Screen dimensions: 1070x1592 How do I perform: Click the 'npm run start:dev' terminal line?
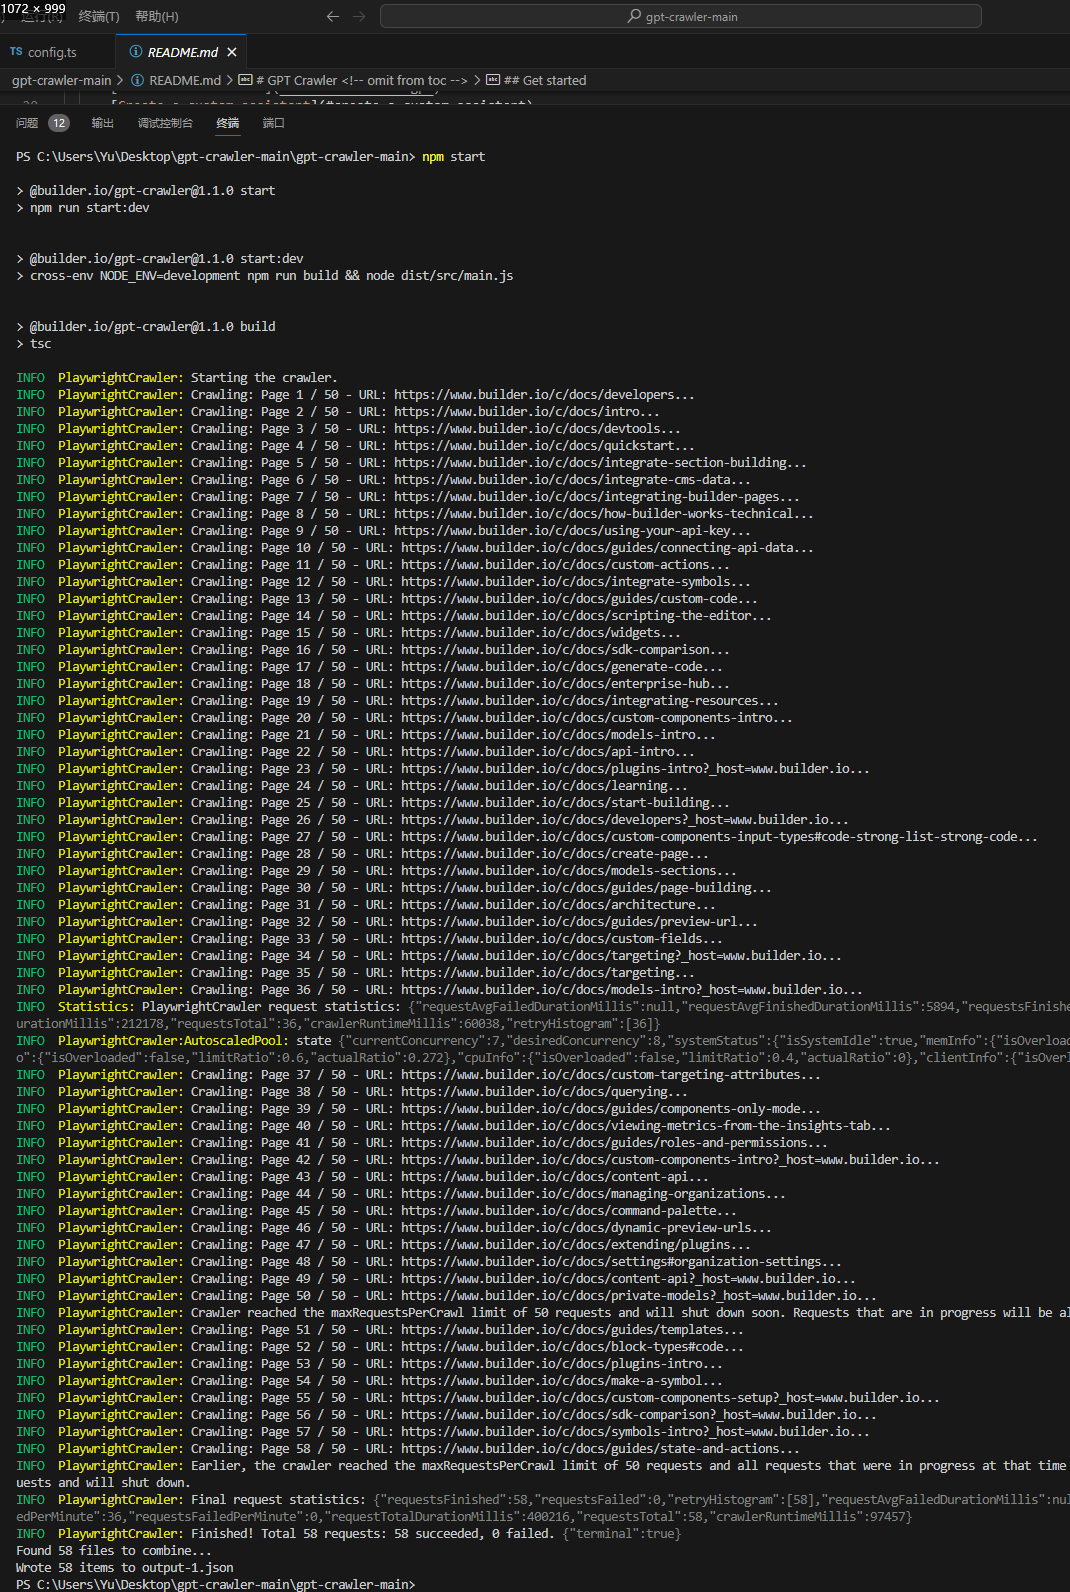tap(83, 208)
